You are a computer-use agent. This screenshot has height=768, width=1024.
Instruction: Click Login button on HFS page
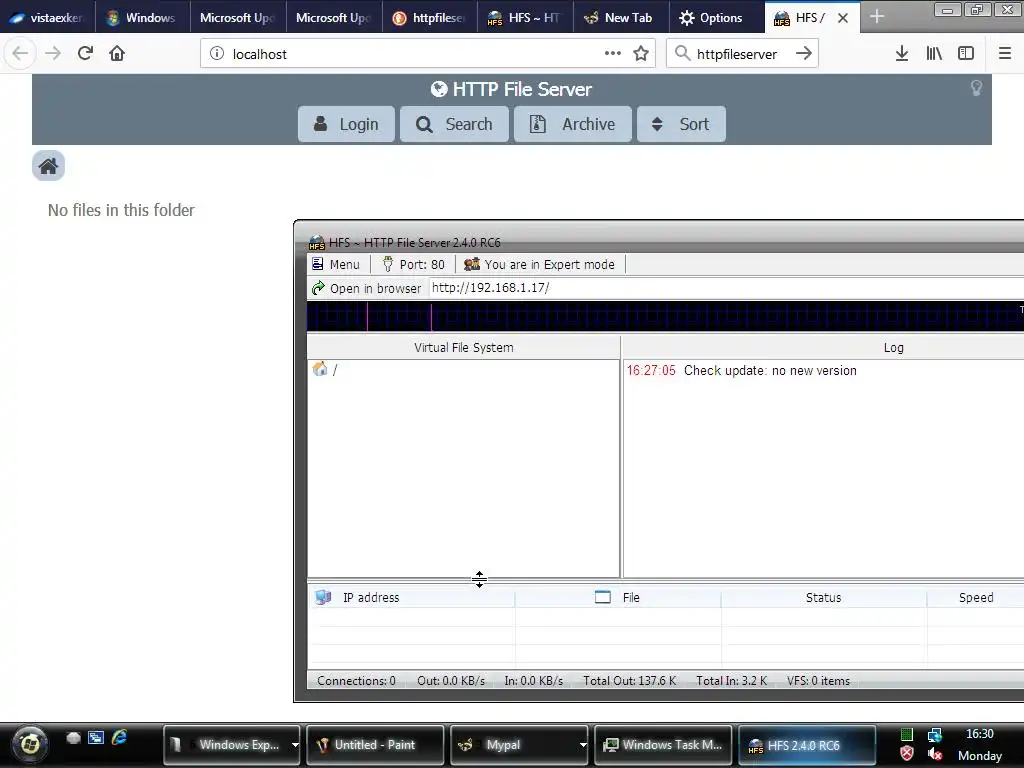[346, 124]
